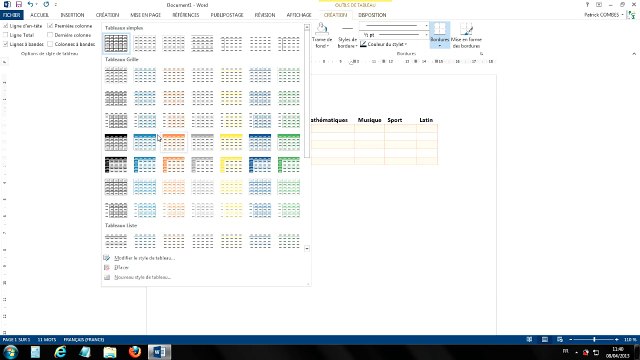Switch to the RÉVISION tab

point(265,15)
